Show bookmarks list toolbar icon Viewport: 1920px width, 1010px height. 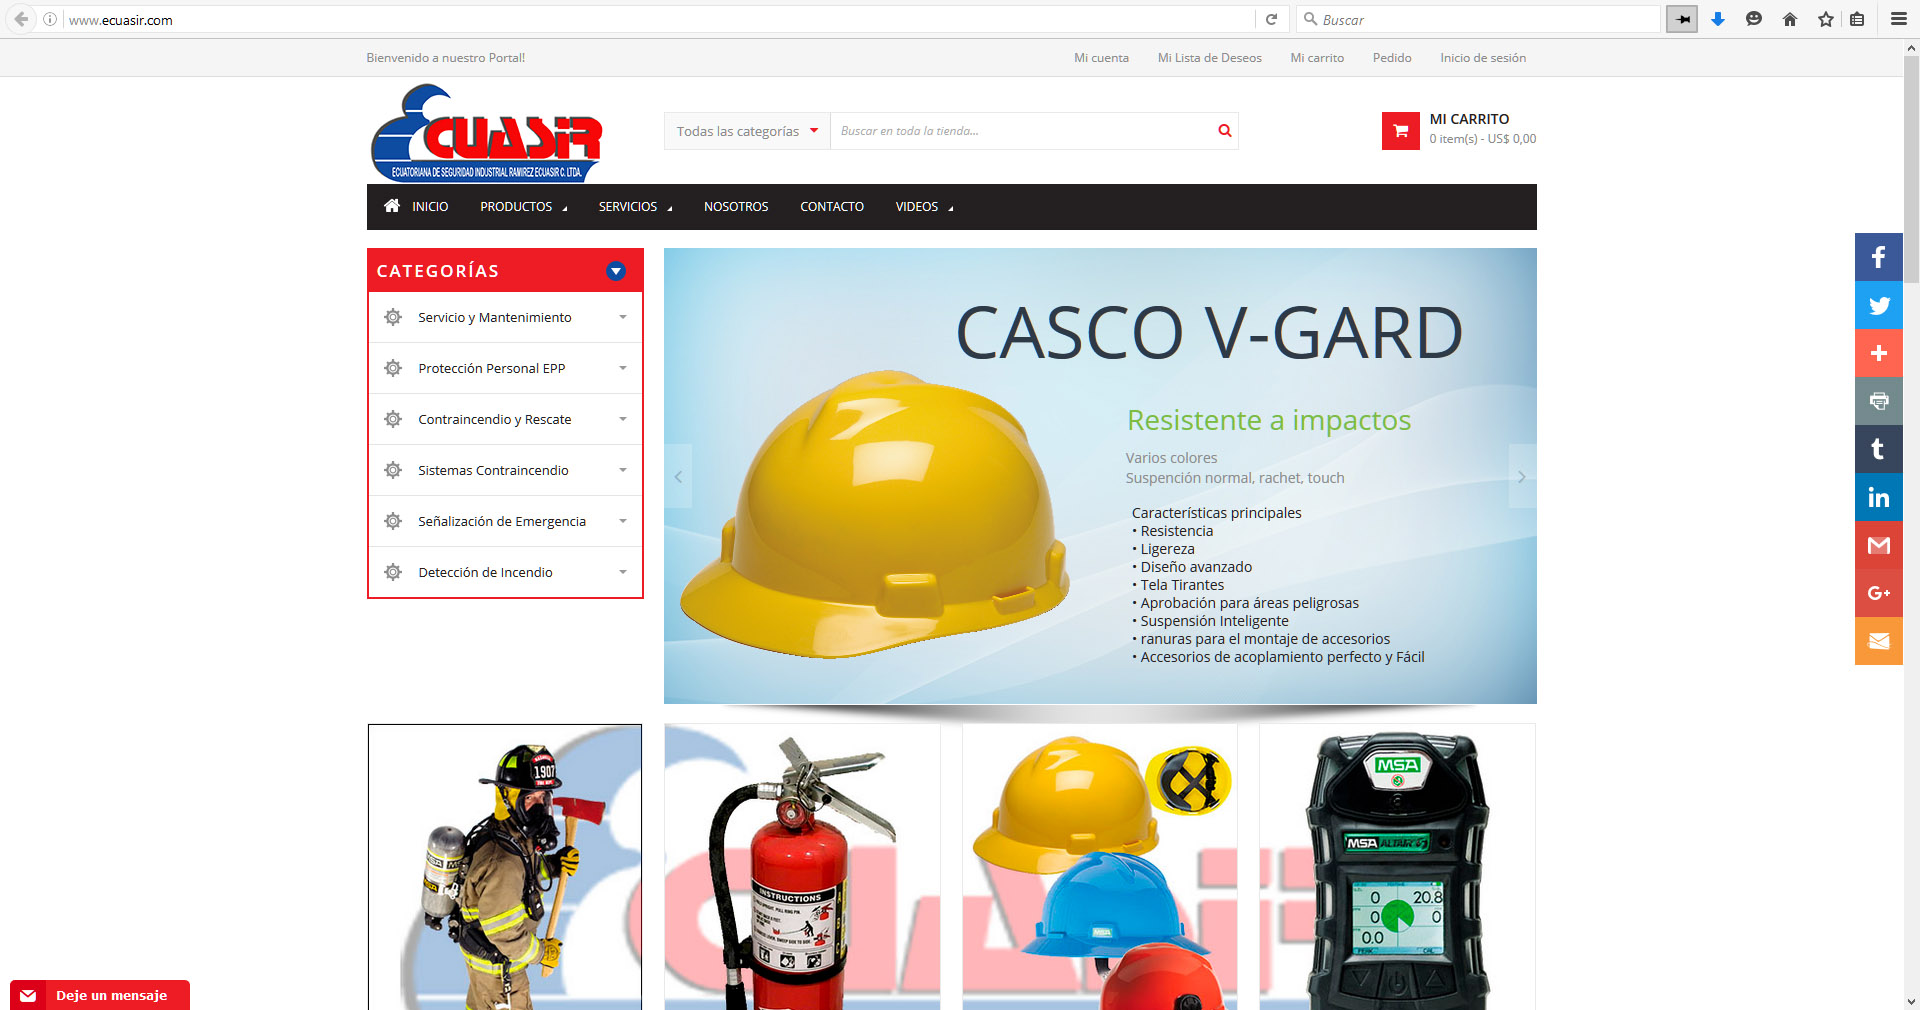click(x=1857, y=19)
